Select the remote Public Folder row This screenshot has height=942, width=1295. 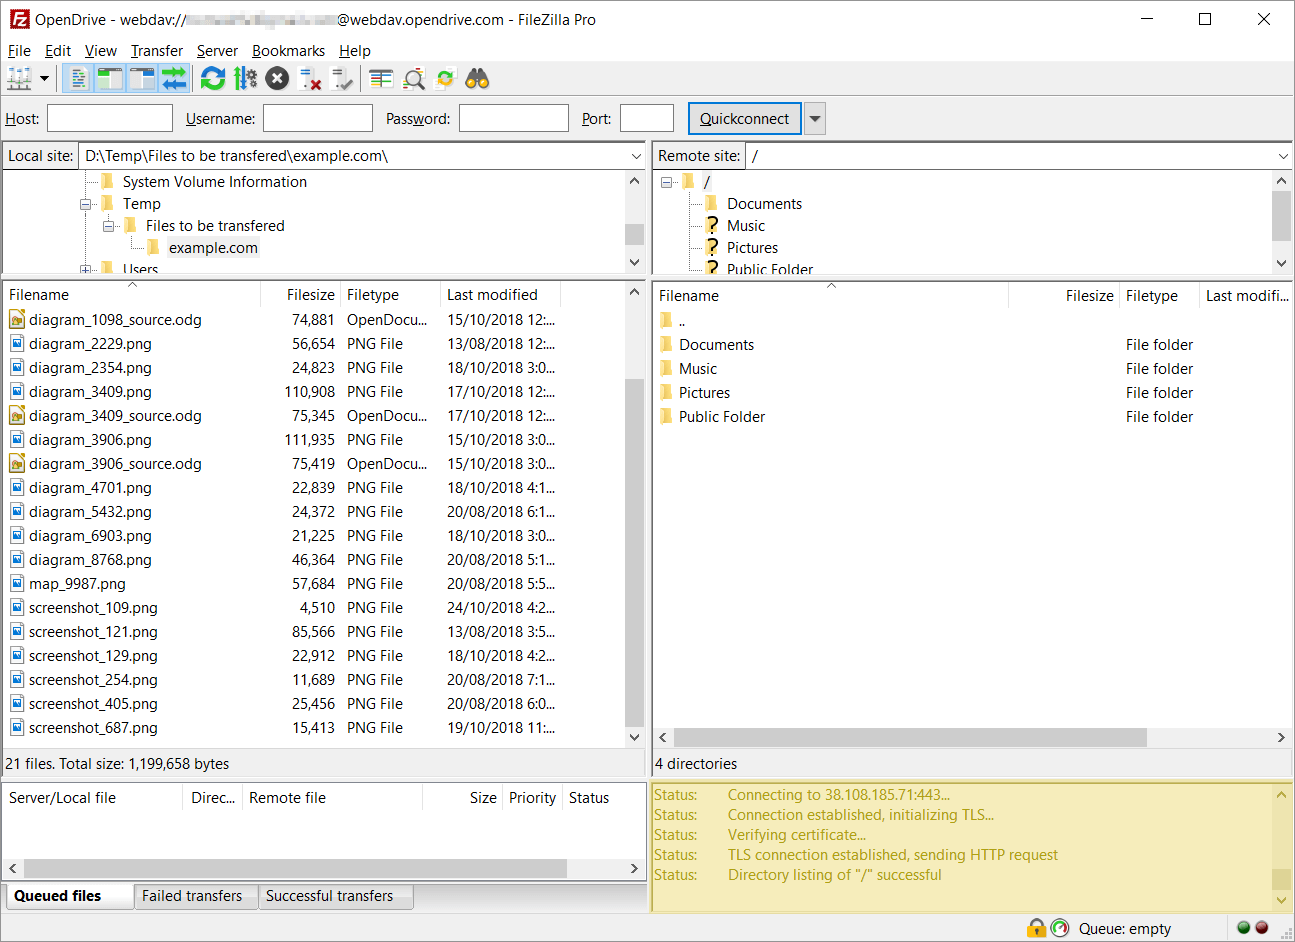coord(971,417)
